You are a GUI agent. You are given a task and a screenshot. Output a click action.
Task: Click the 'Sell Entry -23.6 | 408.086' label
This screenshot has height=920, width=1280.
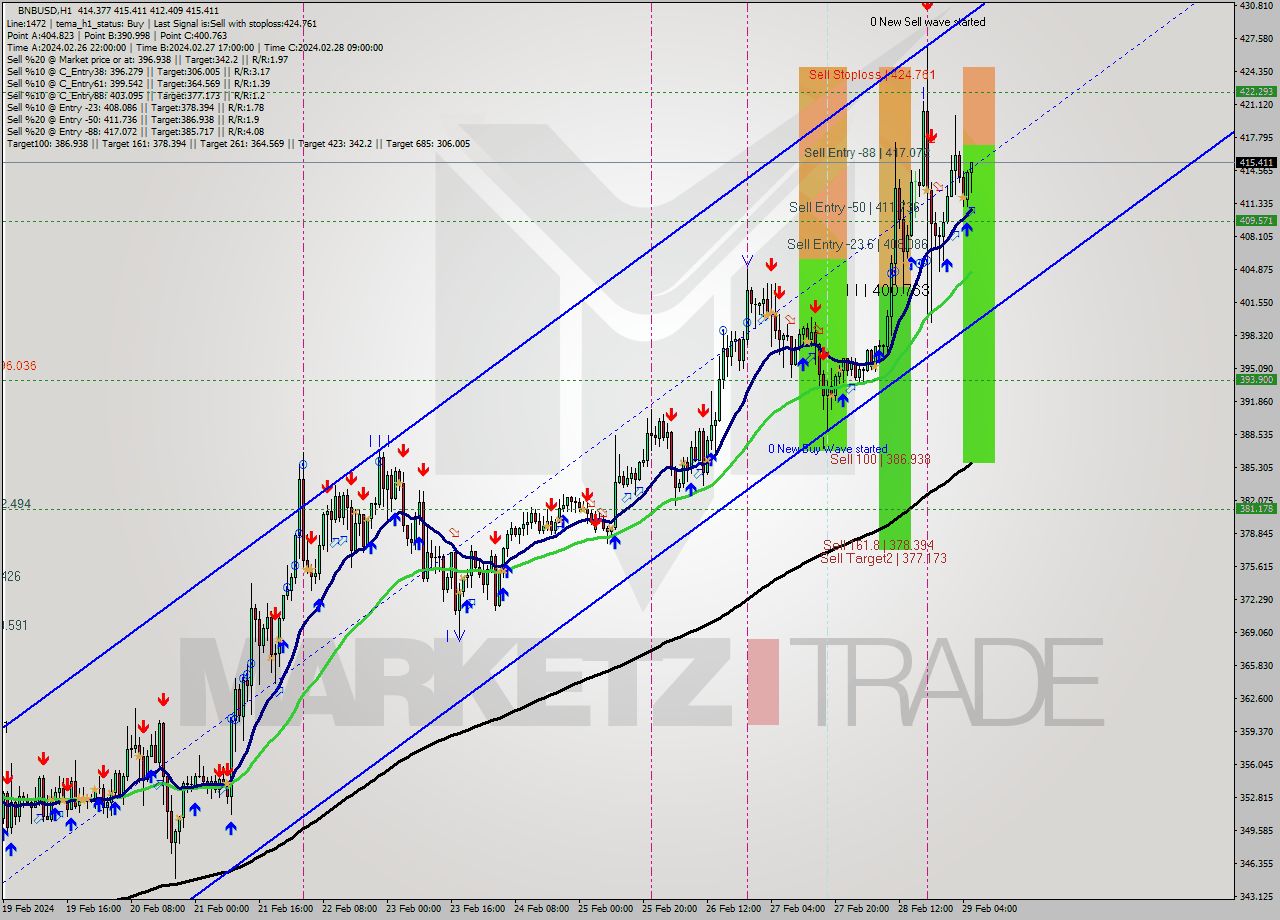click(x=856, y=244)
